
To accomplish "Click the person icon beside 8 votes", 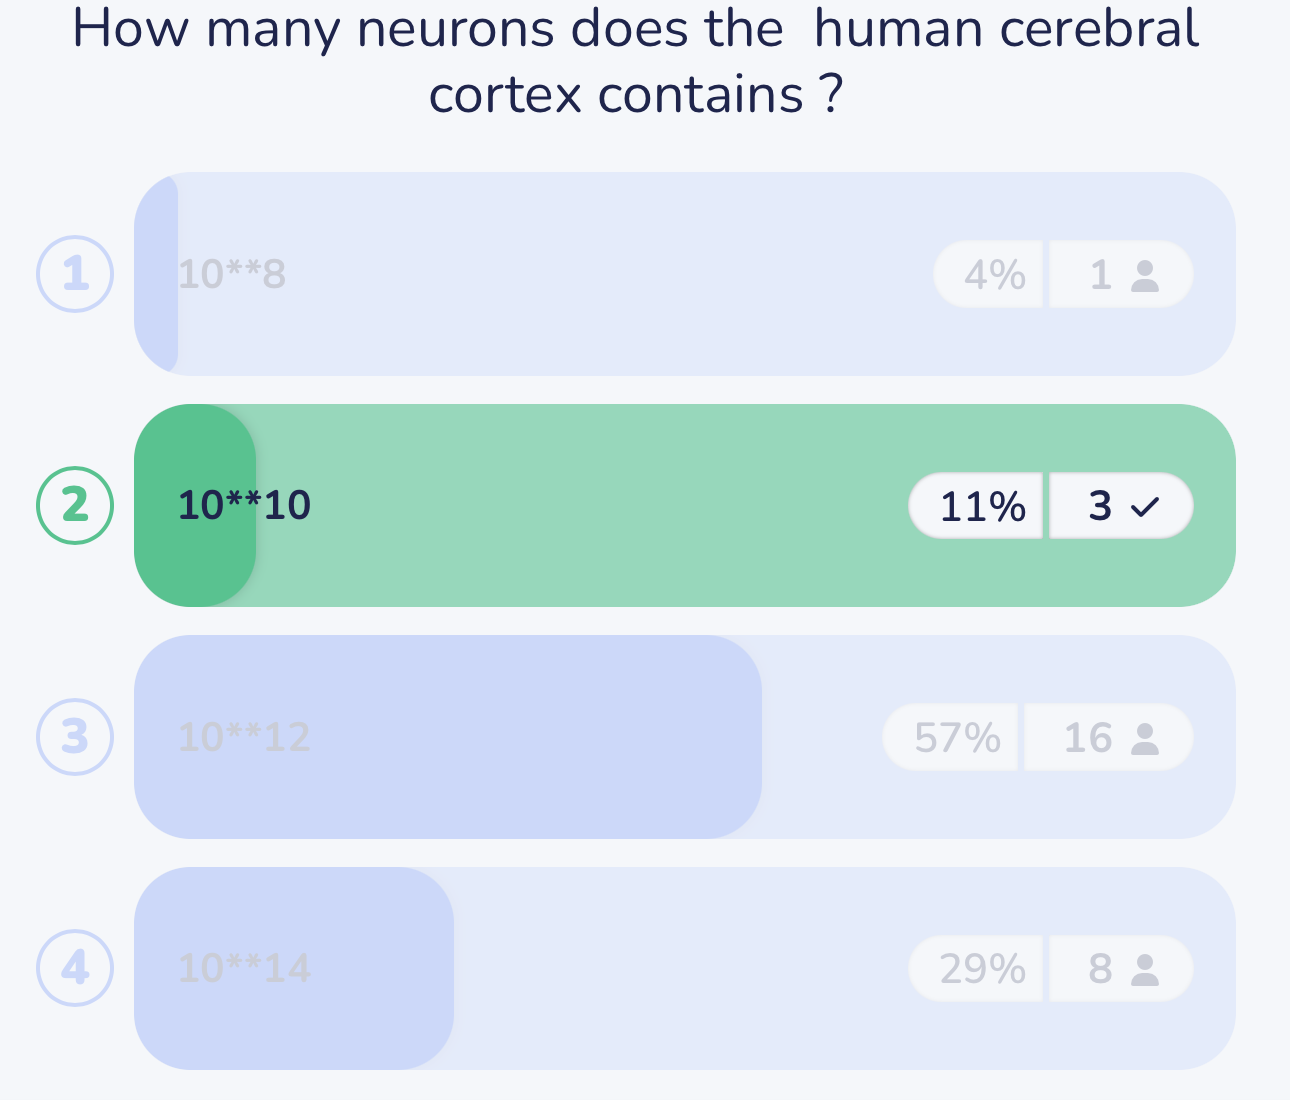I will coord(1144,969).
